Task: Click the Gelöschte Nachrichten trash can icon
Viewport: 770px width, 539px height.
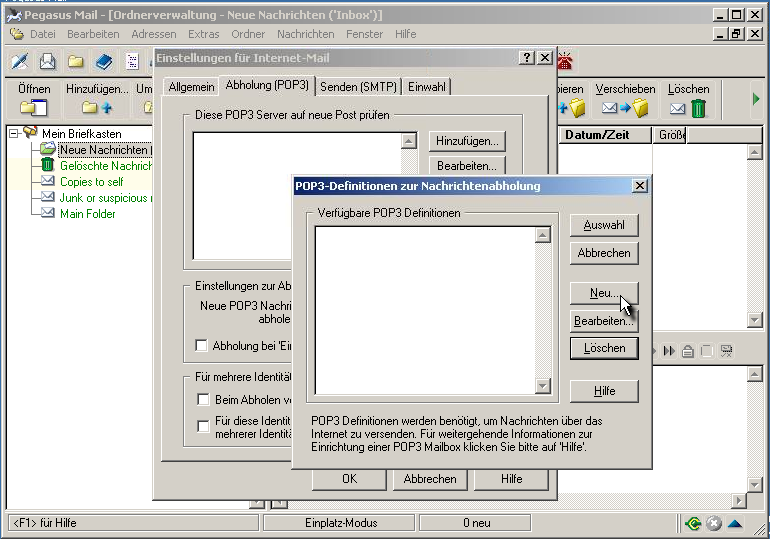Action: (x=47, y=164)
